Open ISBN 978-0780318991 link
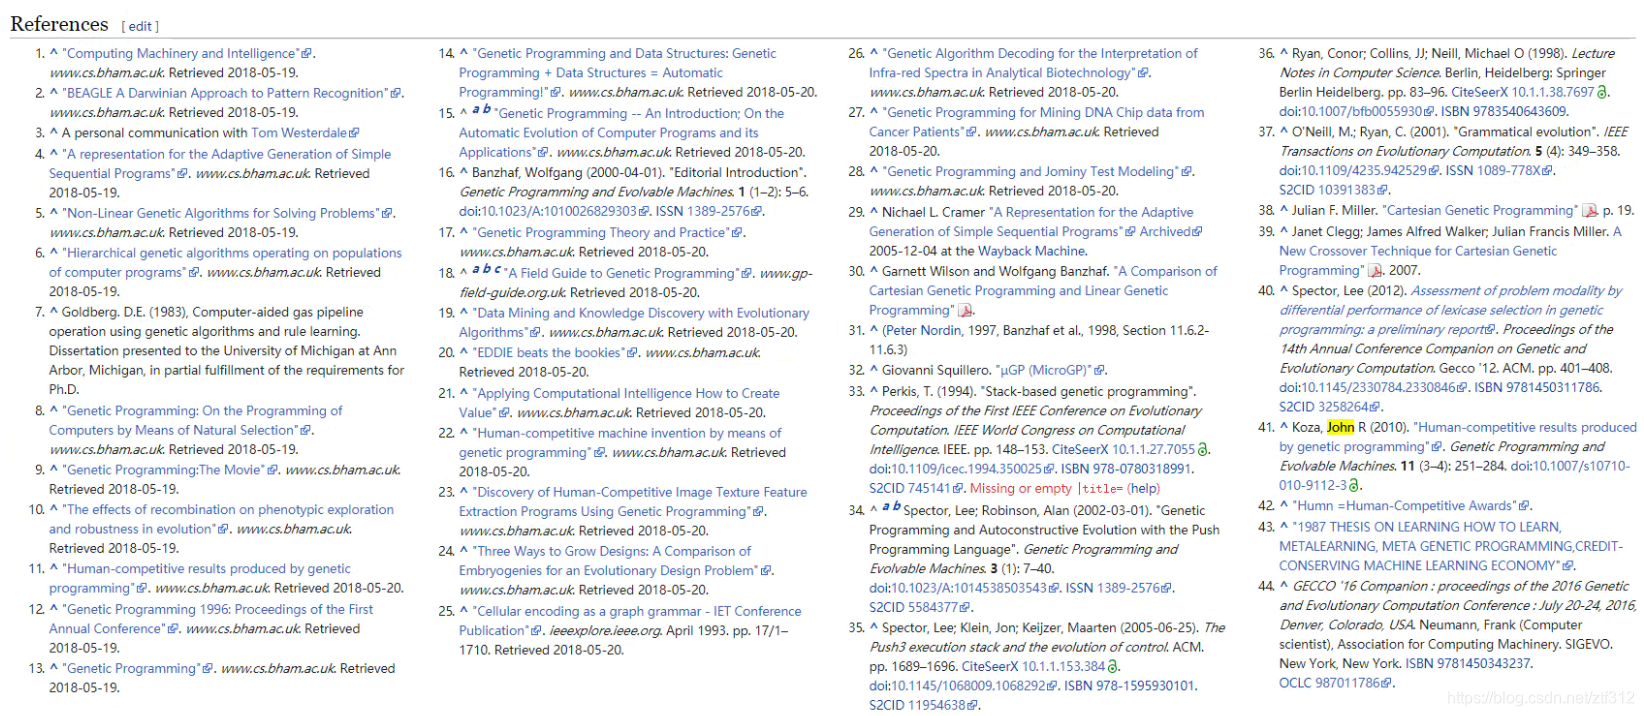The image size is (1644, 716). (x=1126, y=469)
